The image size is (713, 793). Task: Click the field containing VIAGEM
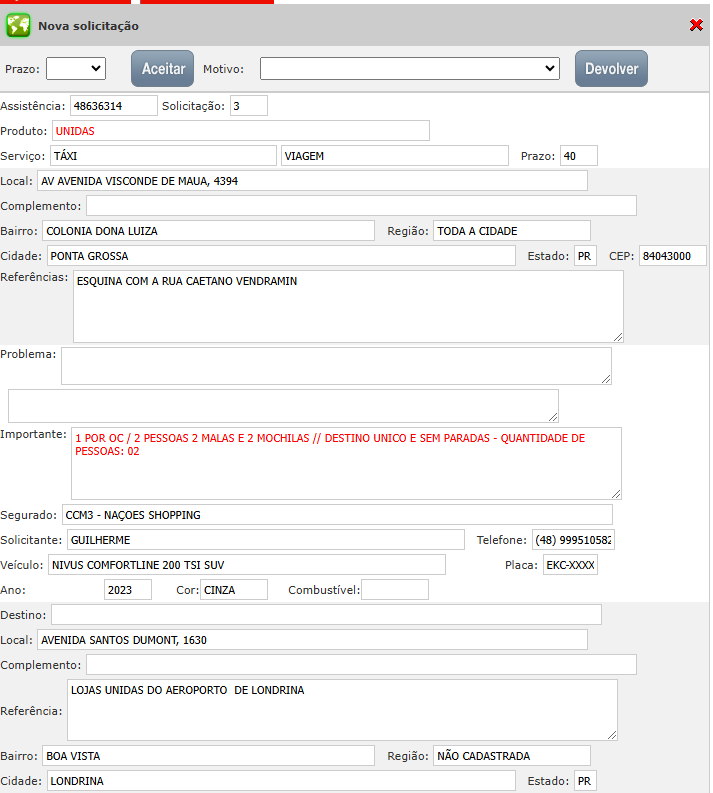[395, 156]
